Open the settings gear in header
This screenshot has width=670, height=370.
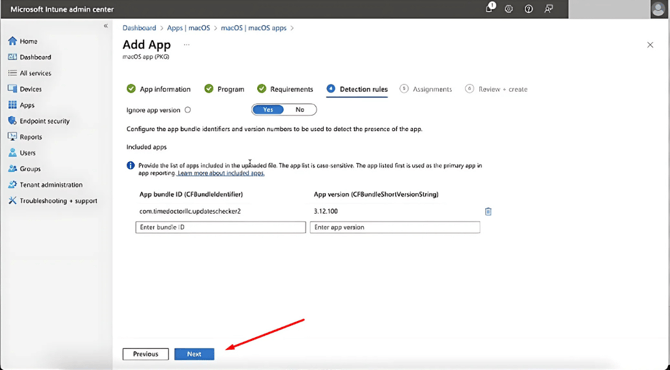point(508,9)
